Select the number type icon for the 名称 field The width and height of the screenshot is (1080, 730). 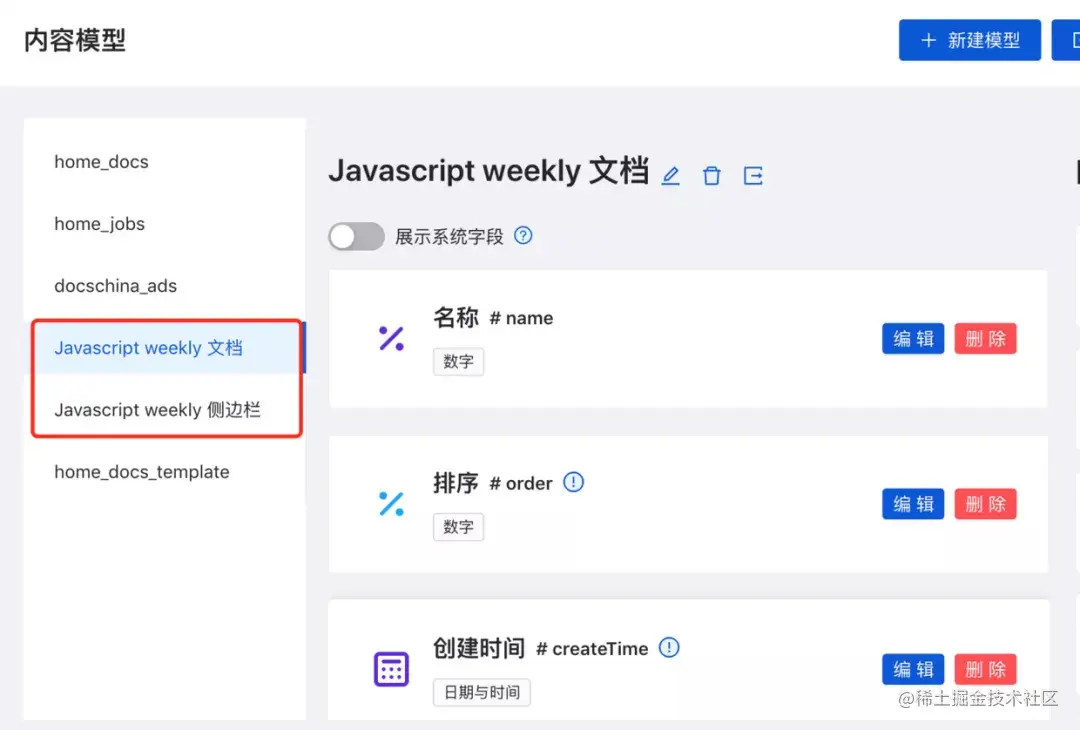click(x=392, y=338)
